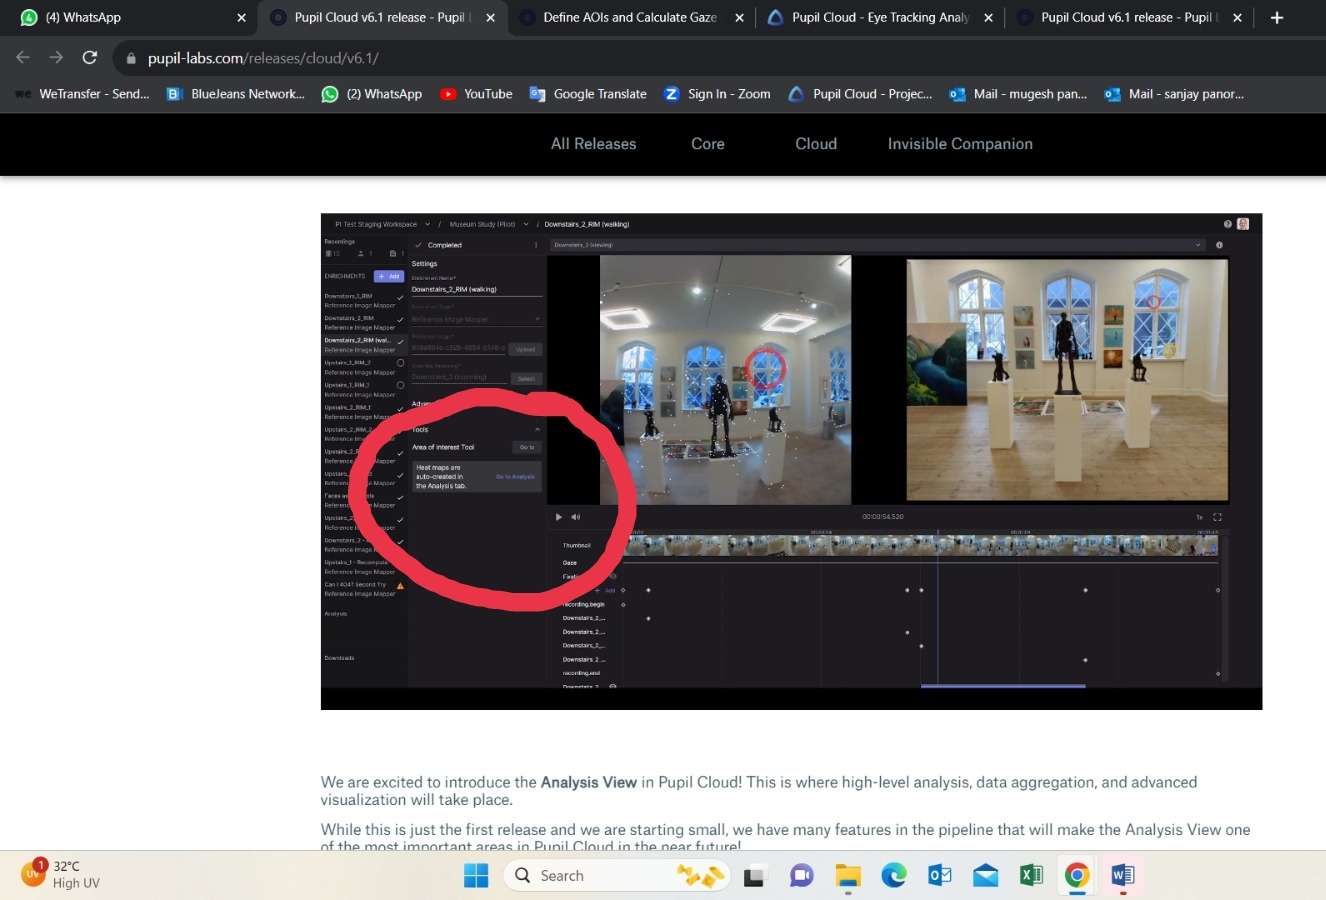Open Outlook from the taskbar
The height and width of the screenshot is (900, 1326).
tap(940, 876)
